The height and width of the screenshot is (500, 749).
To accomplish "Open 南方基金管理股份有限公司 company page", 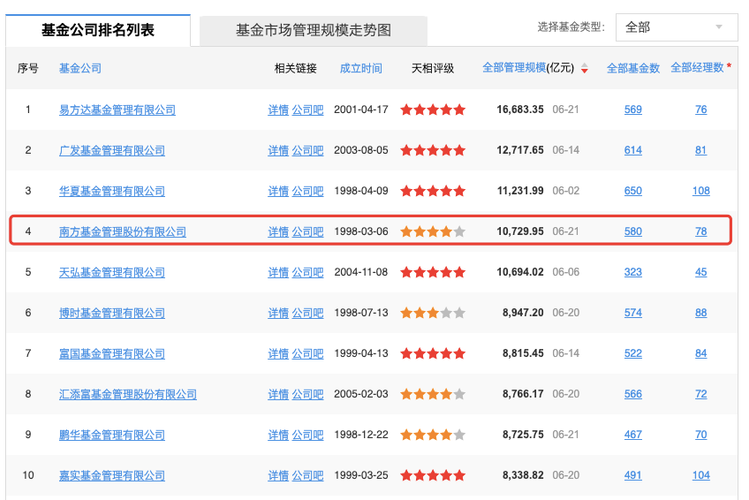I will coord(122,232).
